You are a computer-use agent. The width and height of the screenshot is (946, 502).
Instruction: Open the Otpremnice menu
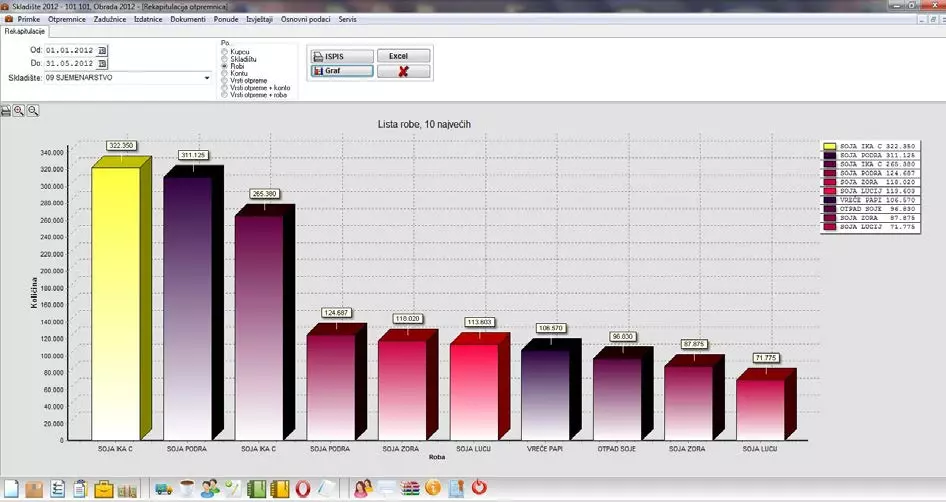click(66, 20)
